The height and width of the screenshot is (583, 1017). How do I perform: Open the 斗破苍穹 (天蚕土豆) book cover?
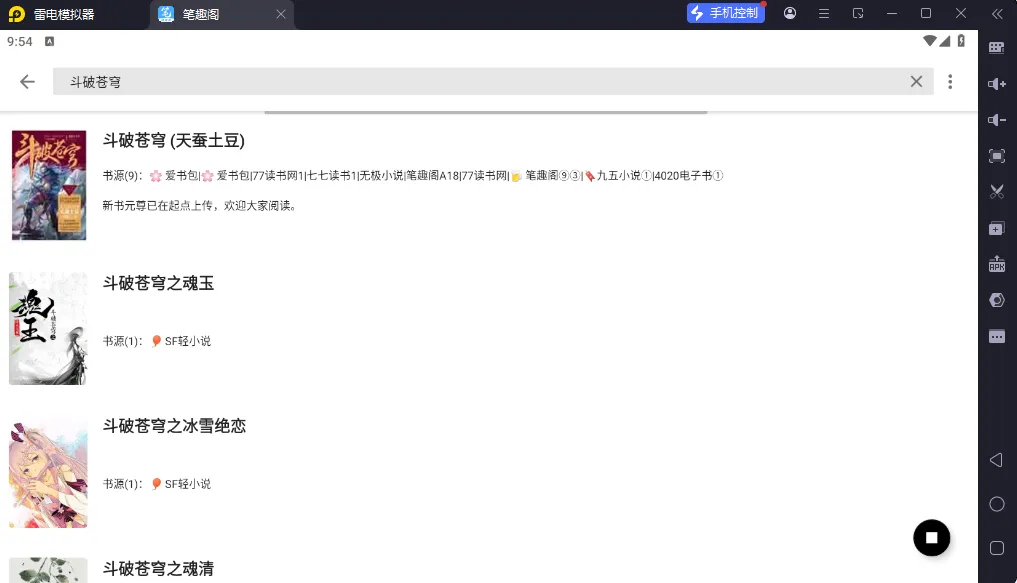(x=49, y=185)
